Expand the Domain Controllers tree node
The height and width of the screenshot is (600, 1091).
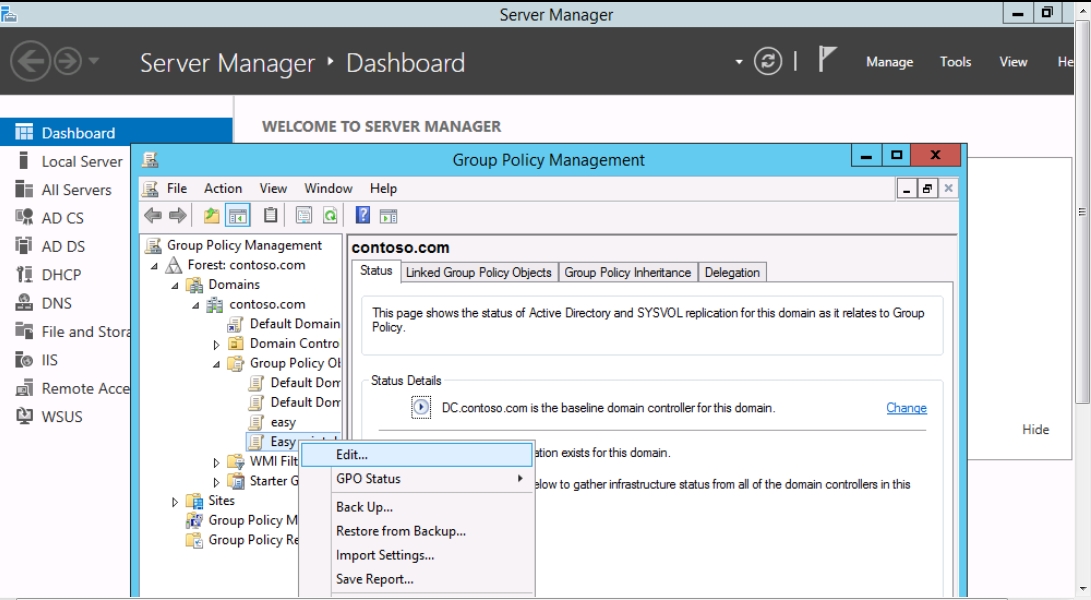[217, 344]
